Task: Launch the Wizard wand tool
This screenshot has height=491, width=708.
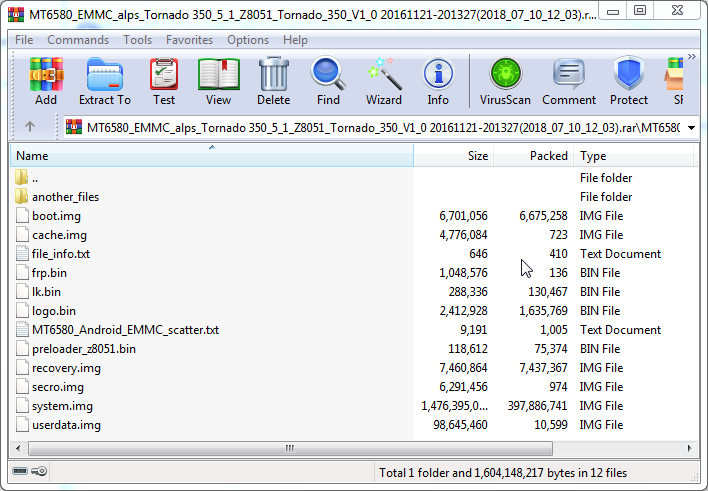Action: tap(384, 82)
